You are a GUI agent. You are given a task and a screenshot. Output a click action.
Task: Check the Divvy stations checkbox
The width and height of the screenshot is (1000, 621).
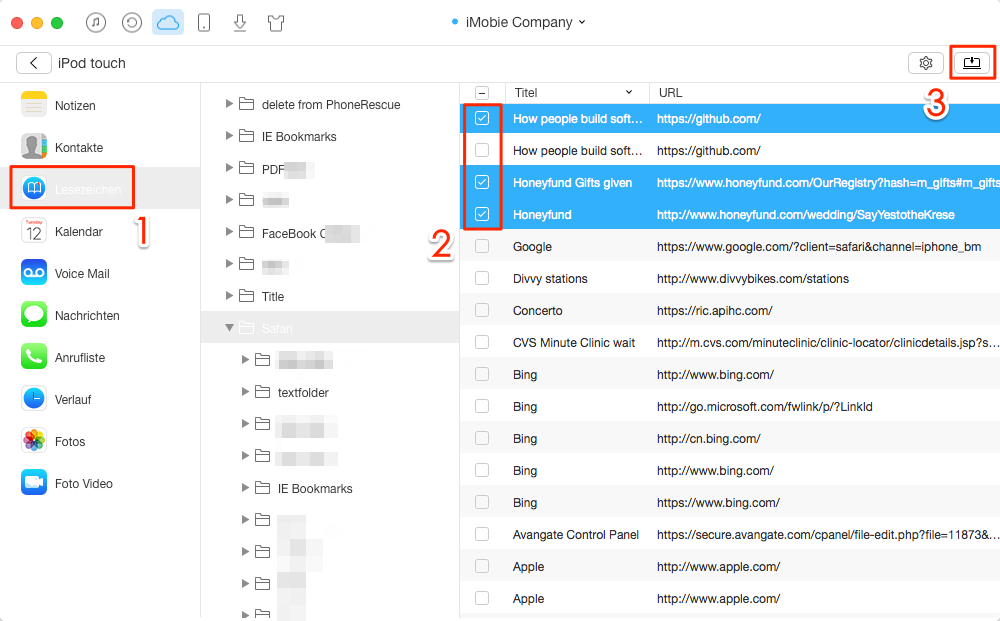click(x=482, y=278)
